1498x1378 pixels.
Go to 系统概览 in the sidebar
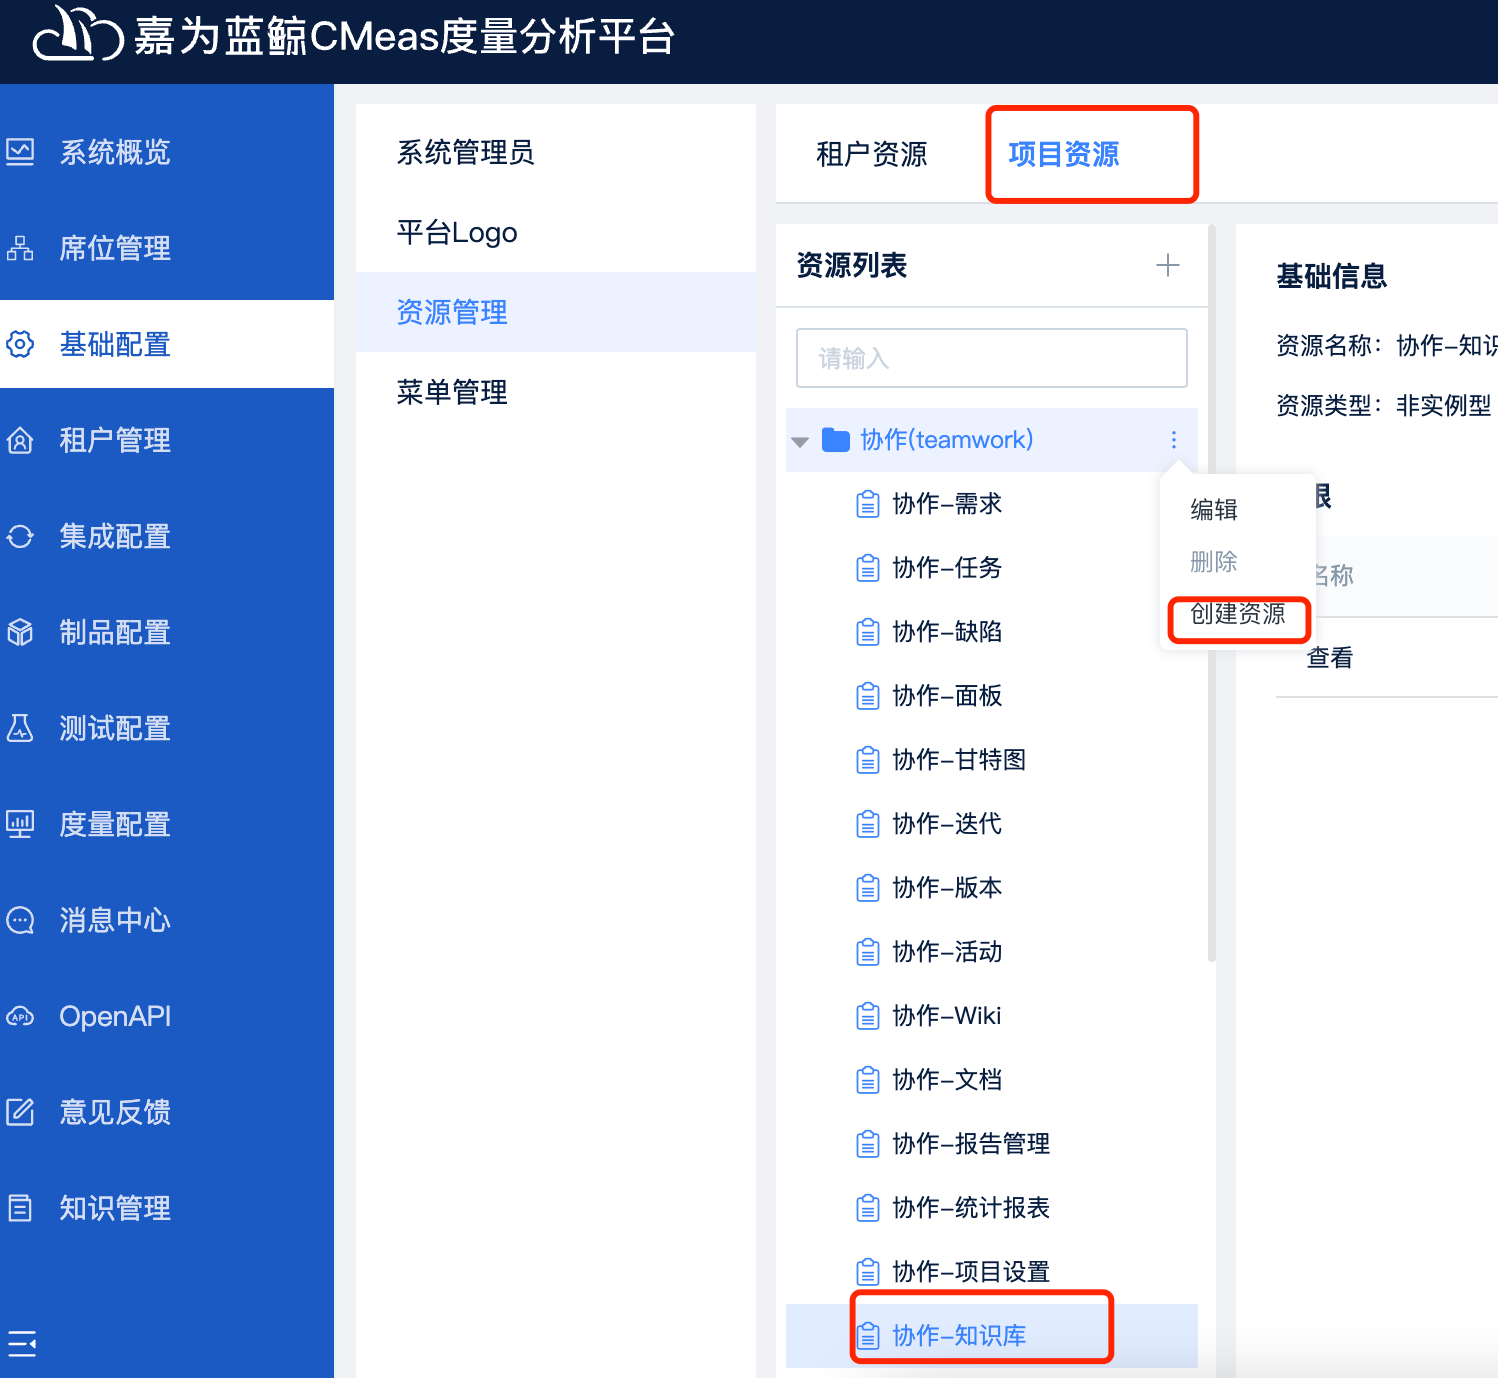tap(167, 152)
